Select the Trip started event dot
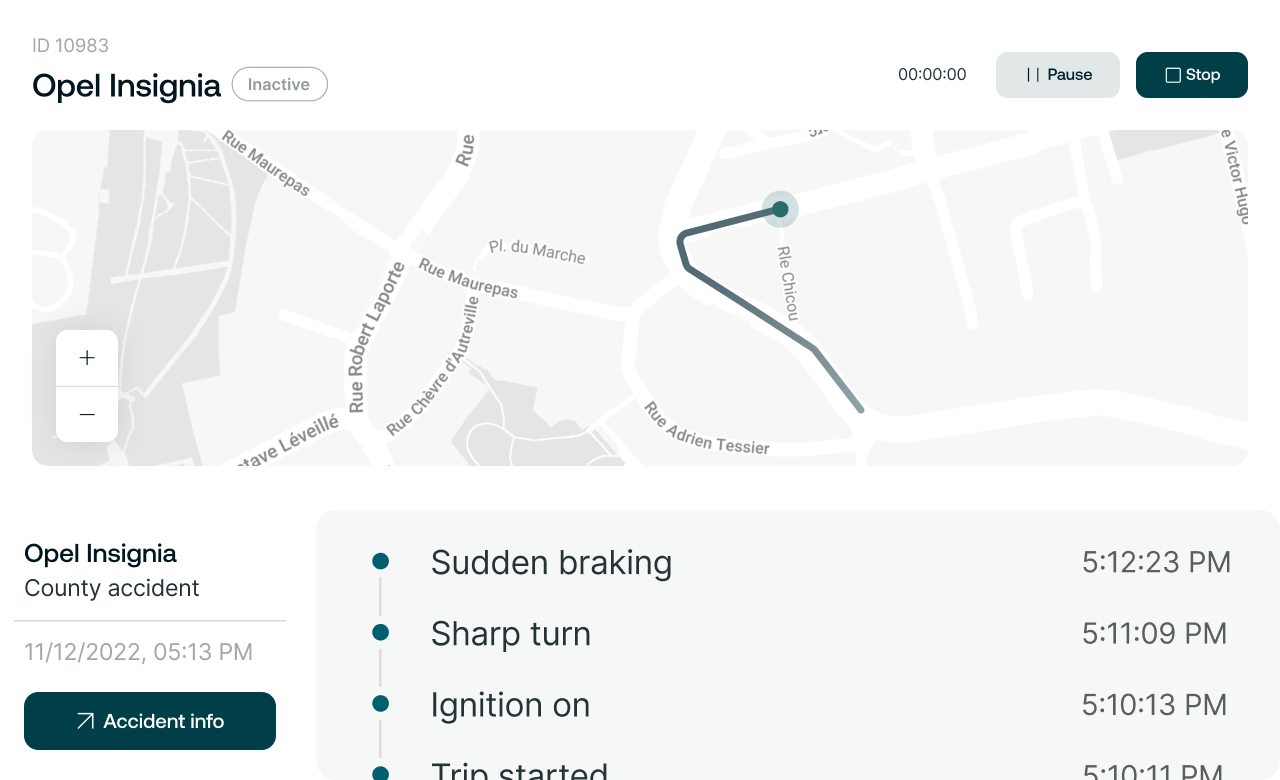 (380, 772)
